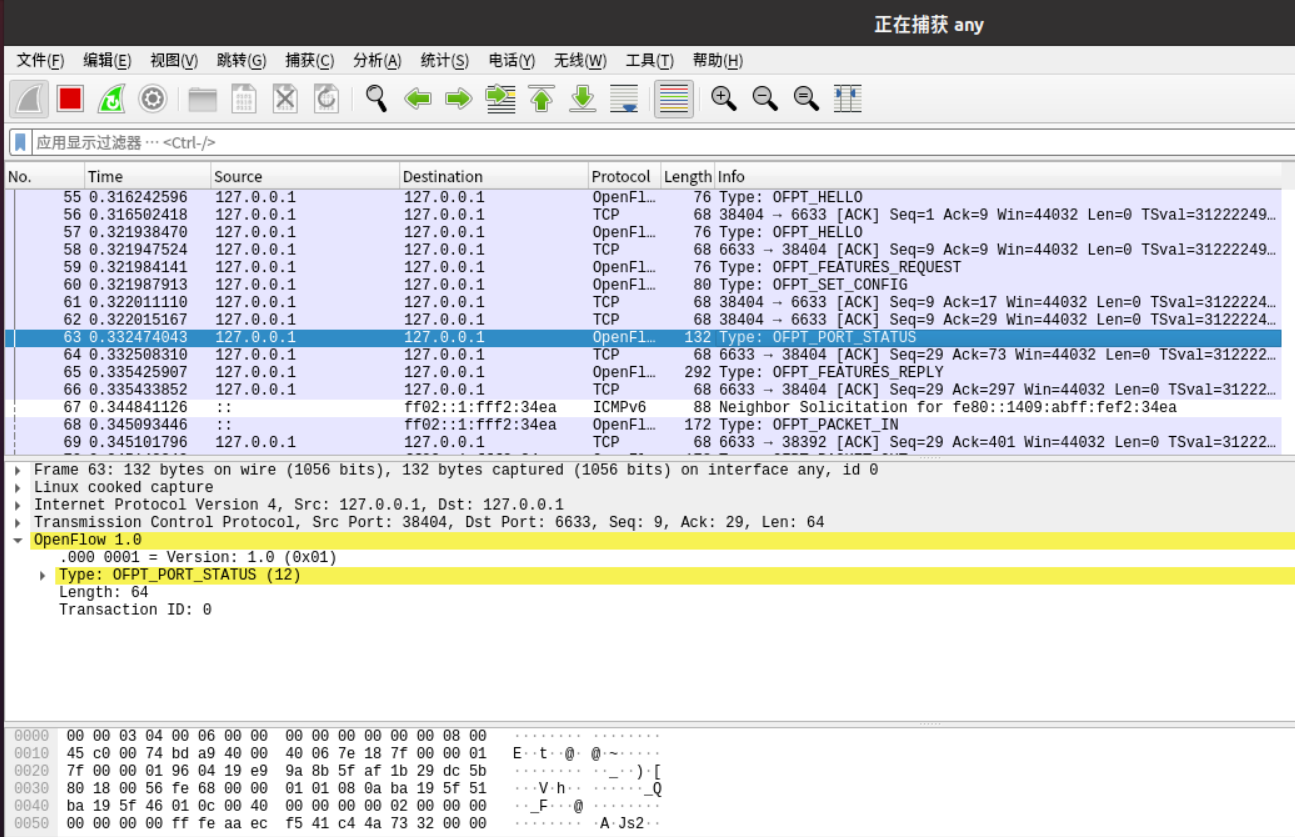This screenshot has height=837, width=1295.
Task: Sort by the Info column header
Action: click(998, 176)
